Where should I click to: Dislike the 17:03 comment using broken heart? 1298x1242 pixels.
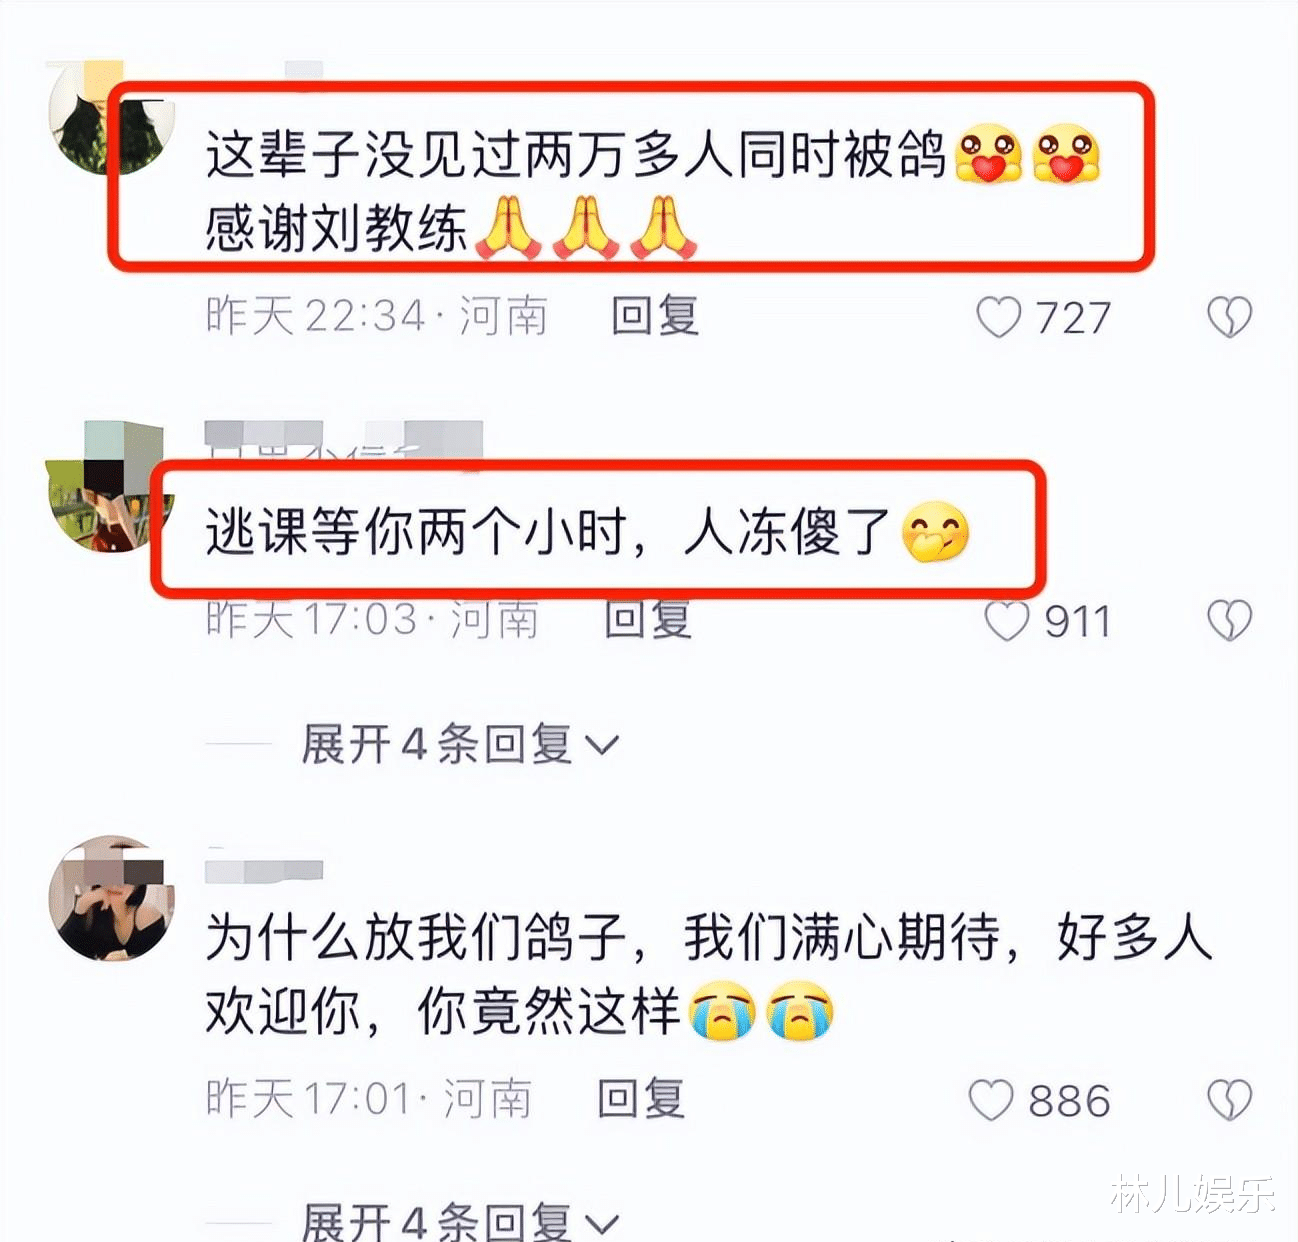(x=1229, y=621)
